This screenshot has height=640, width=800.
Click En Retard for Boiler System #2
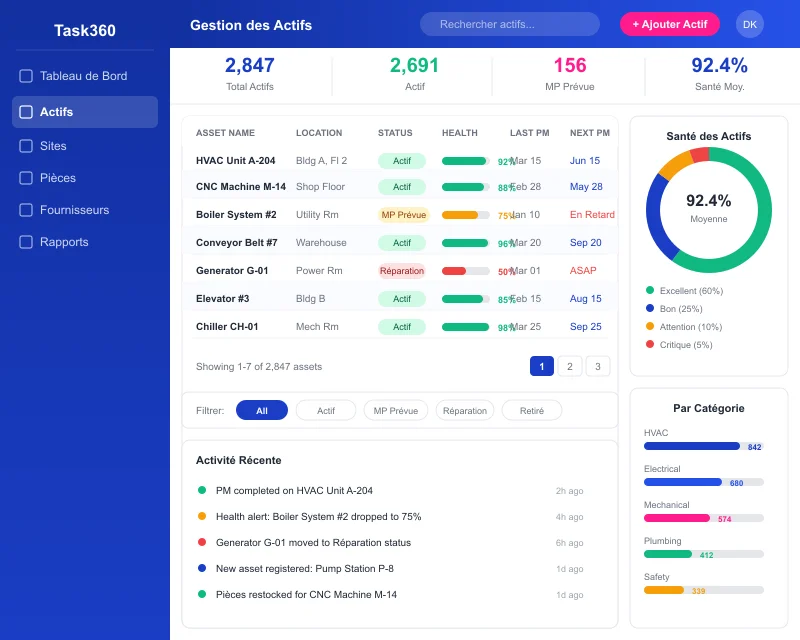[590, 214]
